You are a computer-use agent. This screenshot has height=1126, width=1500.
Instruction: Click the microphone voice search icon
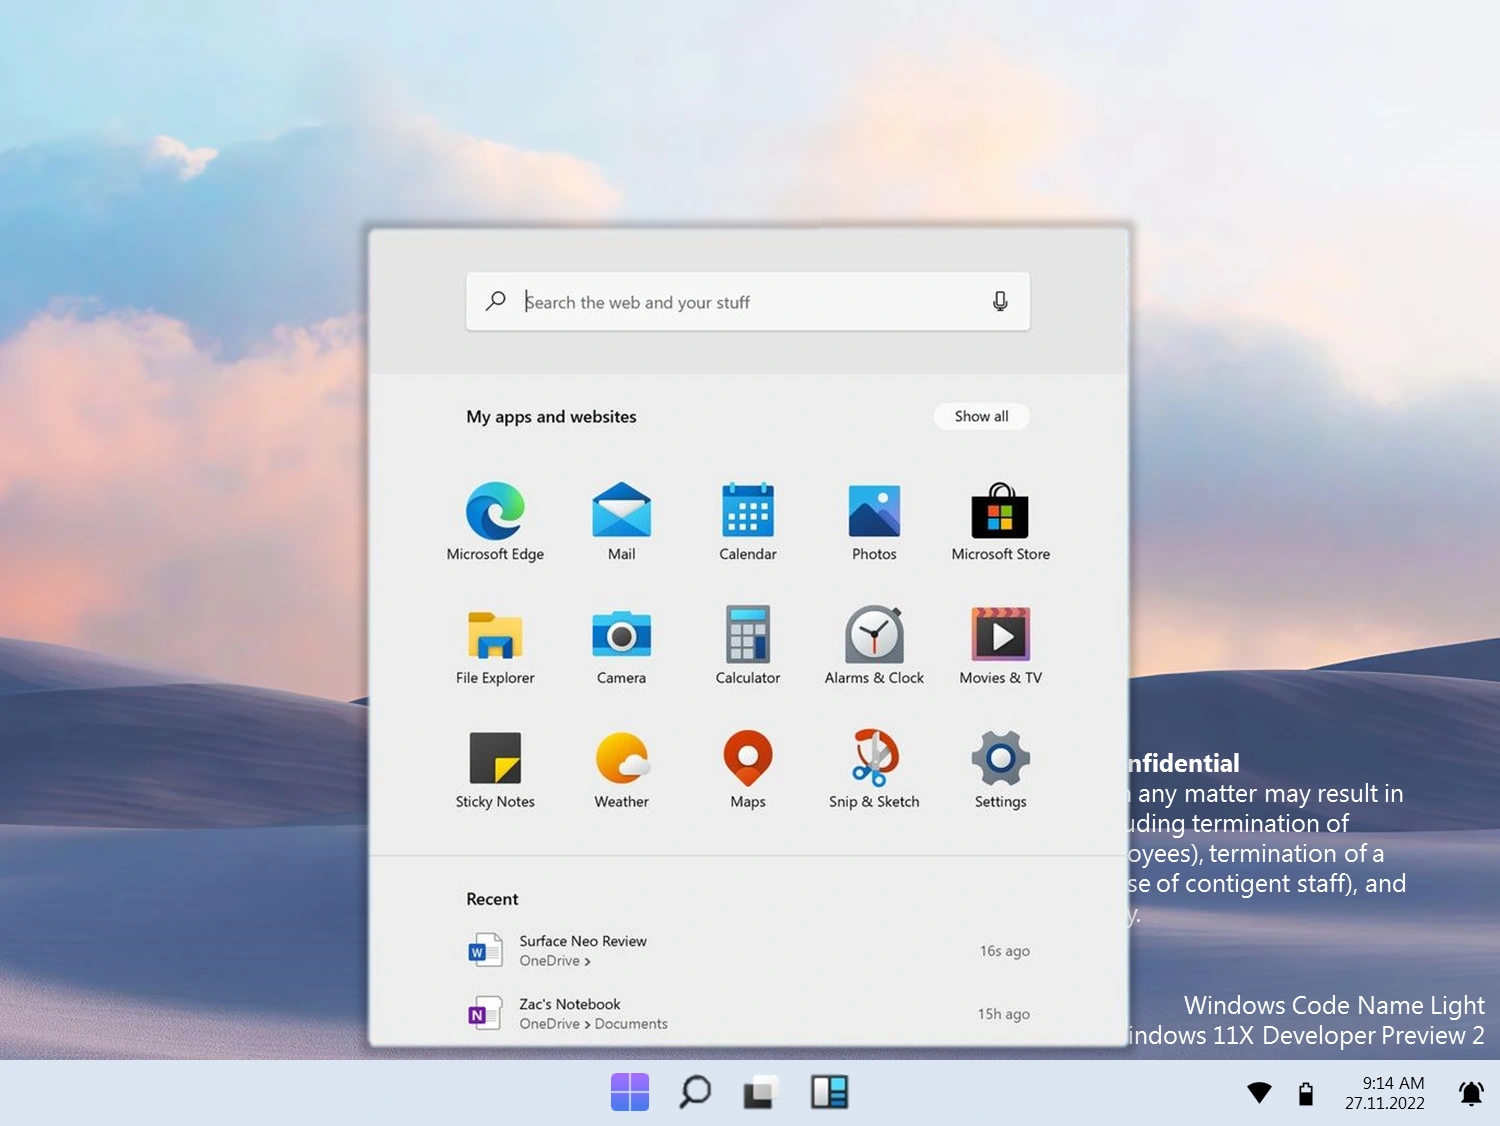pyautogui.click(x=1000, y=301)
